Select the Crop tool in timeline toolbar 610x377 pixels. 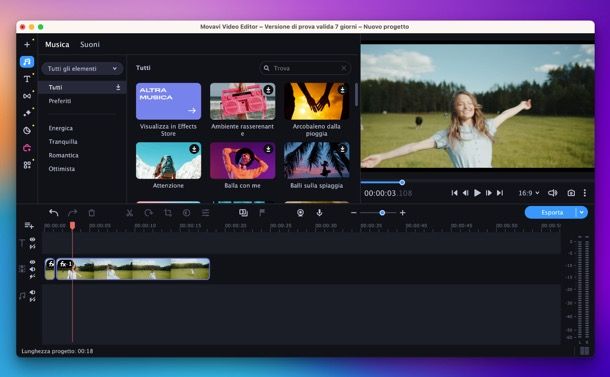[168, 213]
